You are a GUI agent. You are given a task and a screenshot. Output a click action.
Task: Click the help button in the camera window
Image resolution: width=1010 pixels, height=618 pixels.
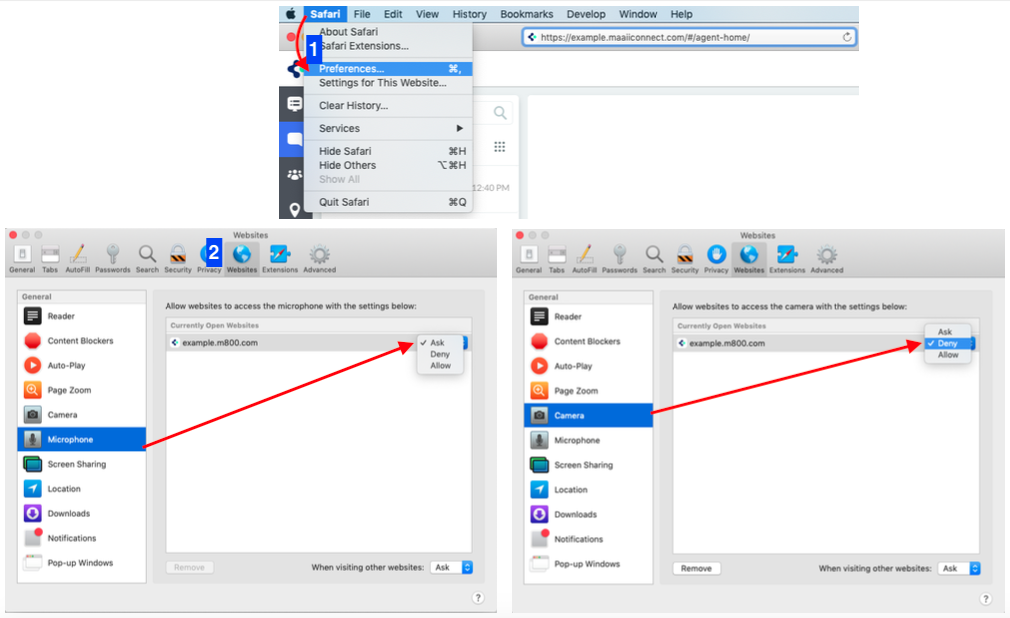(x=986, y=599)
